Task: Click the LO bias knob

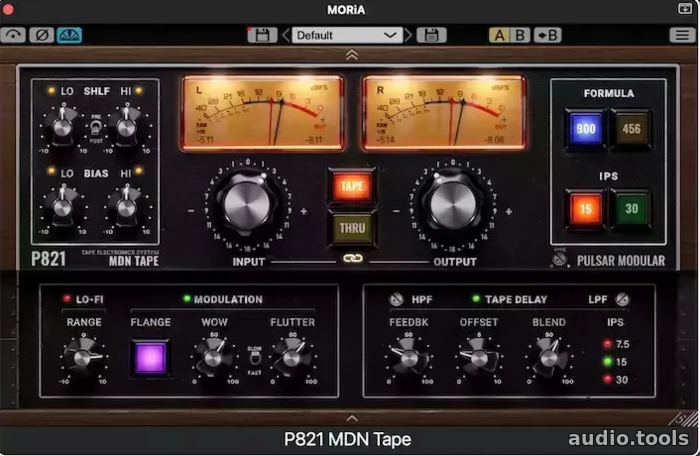Action: click(62, 207)
